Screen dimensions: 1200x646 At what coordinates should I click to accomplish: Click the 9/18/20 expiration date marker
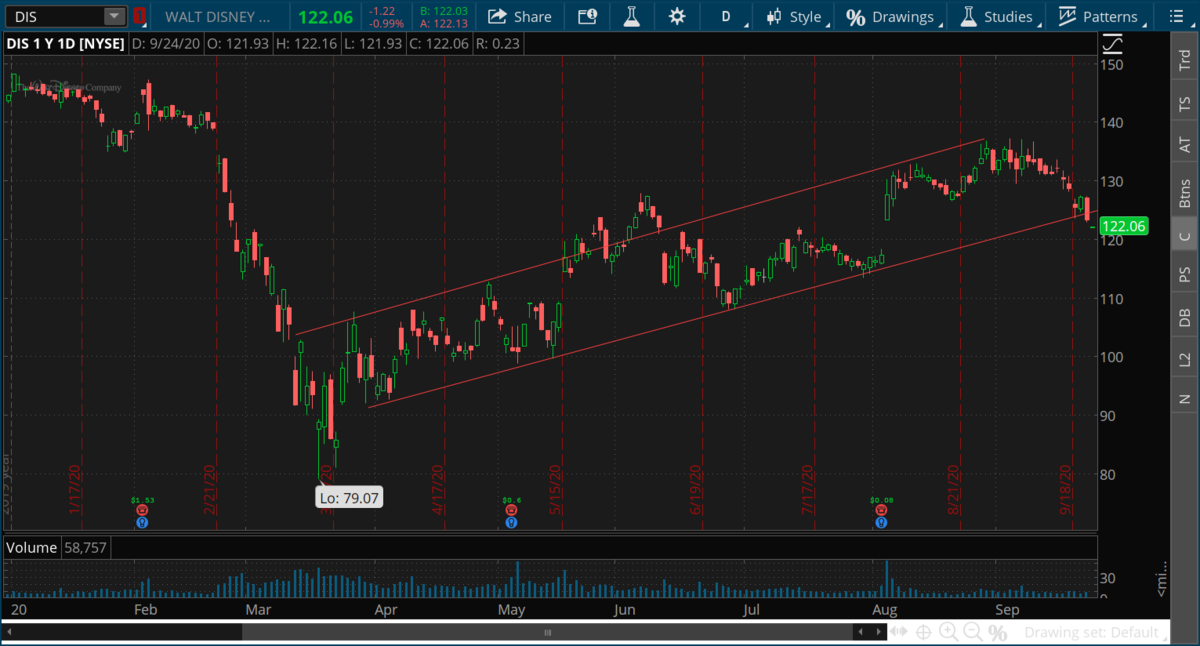coord(1066,489)
